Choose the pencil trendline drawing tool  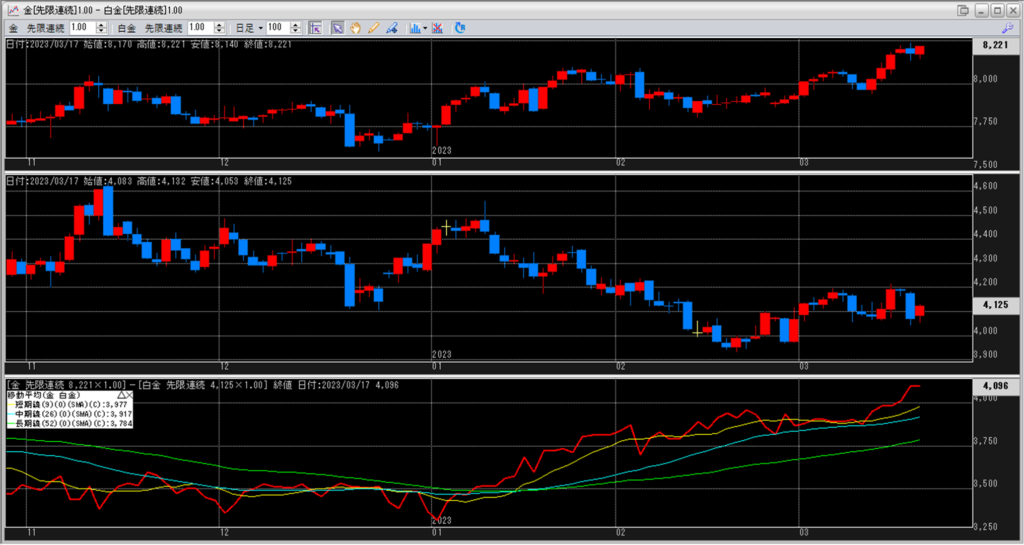[x=373, y=28]
